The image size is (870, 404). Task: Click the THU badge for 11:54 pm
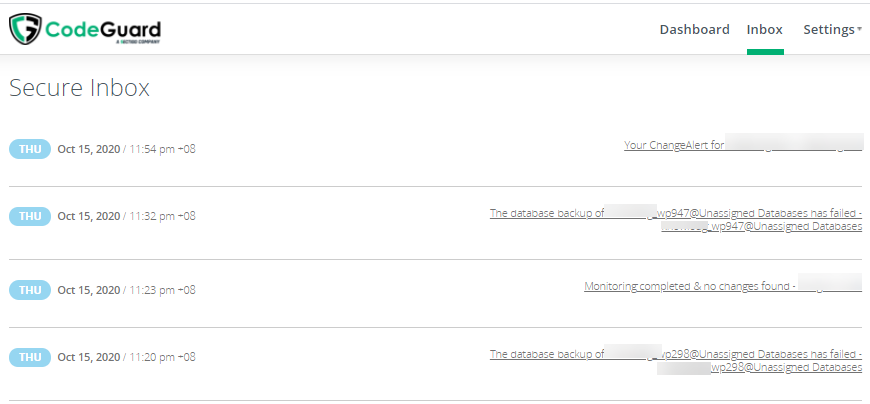click(x=30, y=149)
